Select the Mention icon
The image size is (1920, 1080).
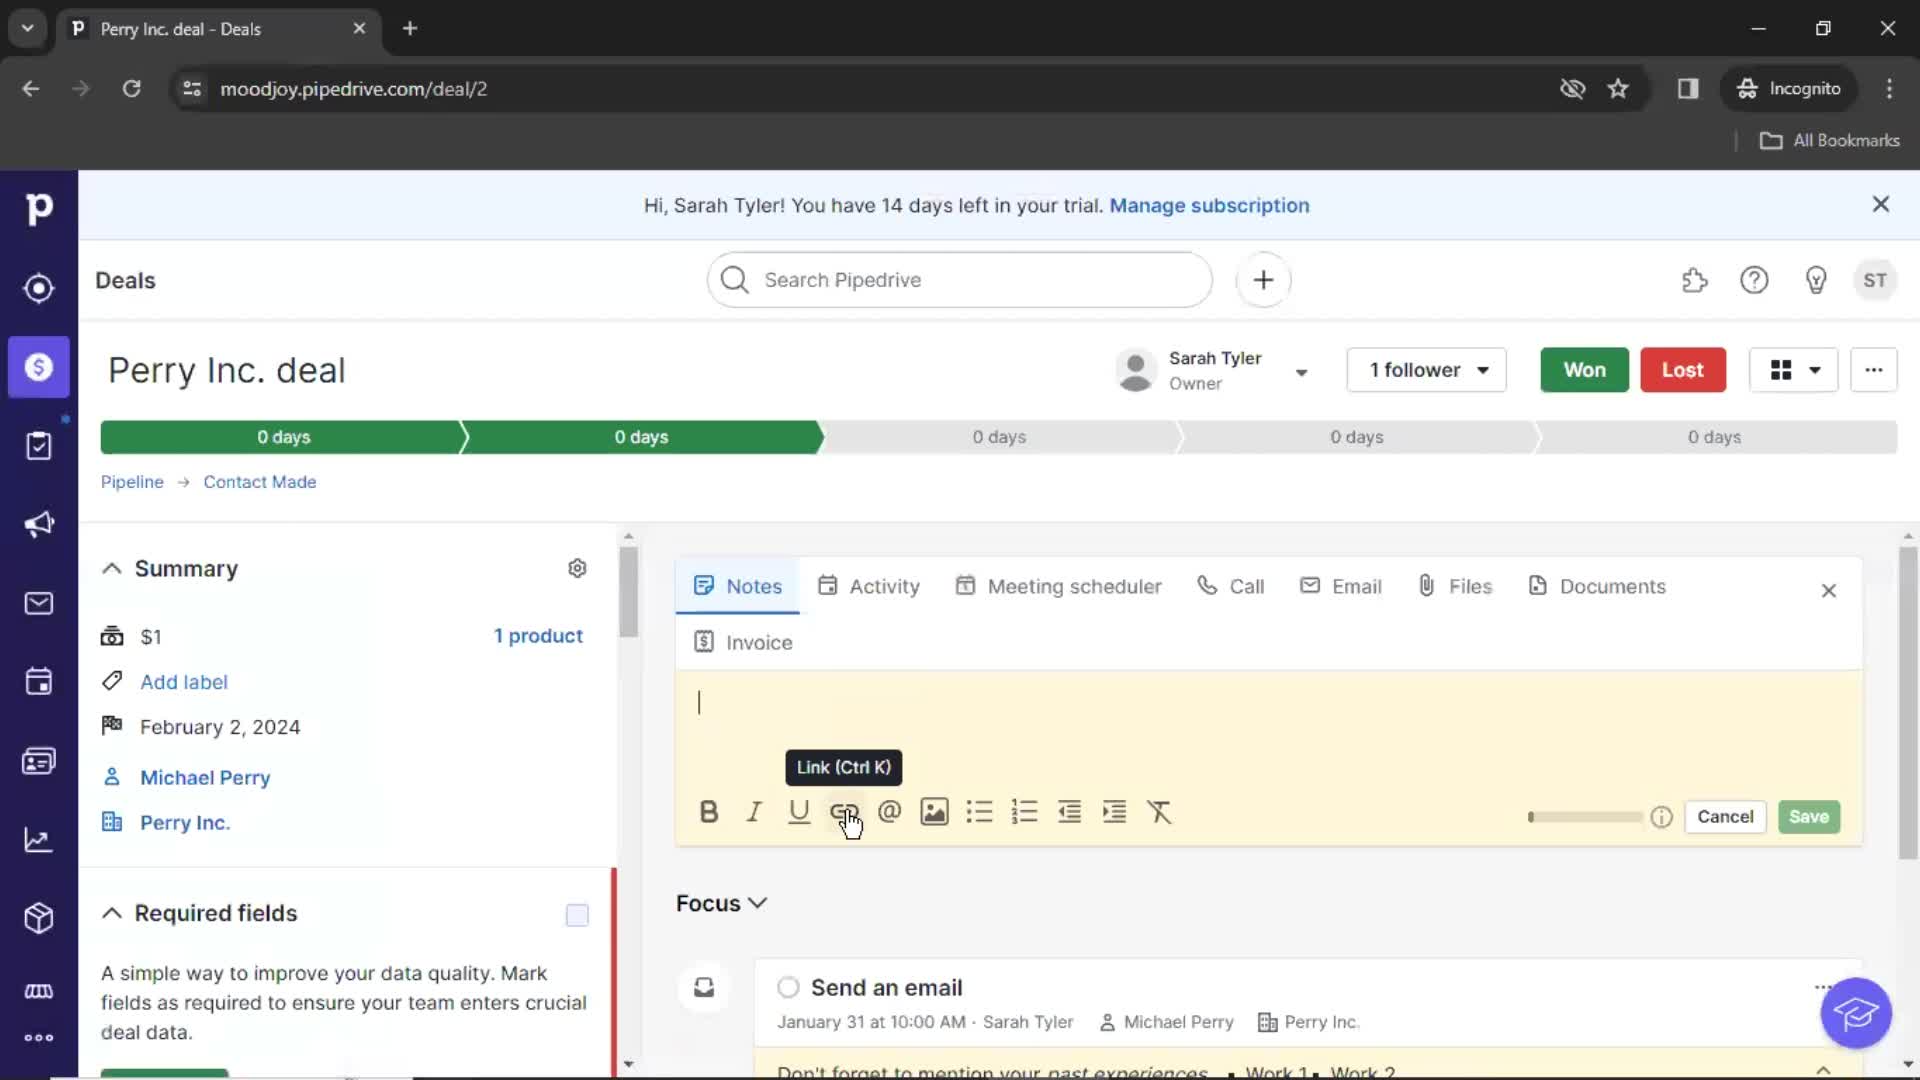[x=889, y=811]
